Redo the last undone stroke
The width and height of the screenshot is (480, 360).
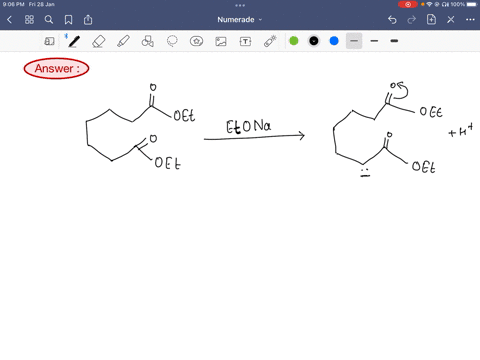coord(412,20)
